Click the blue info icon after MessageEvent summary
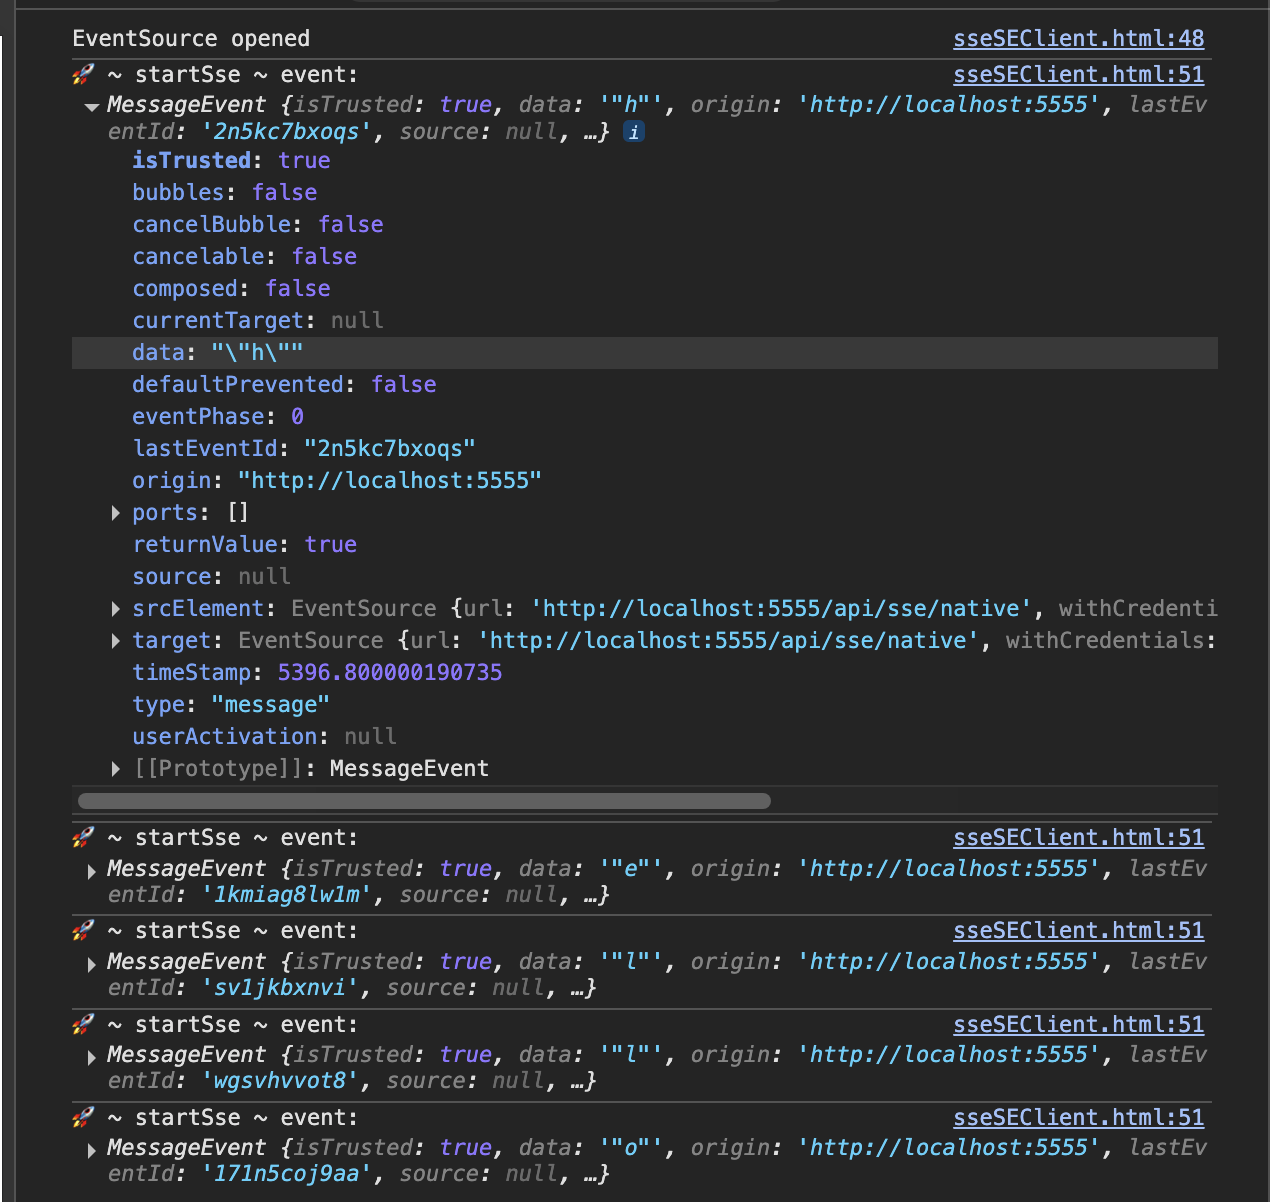1270x1202 pixels. (x=634, y=132)
